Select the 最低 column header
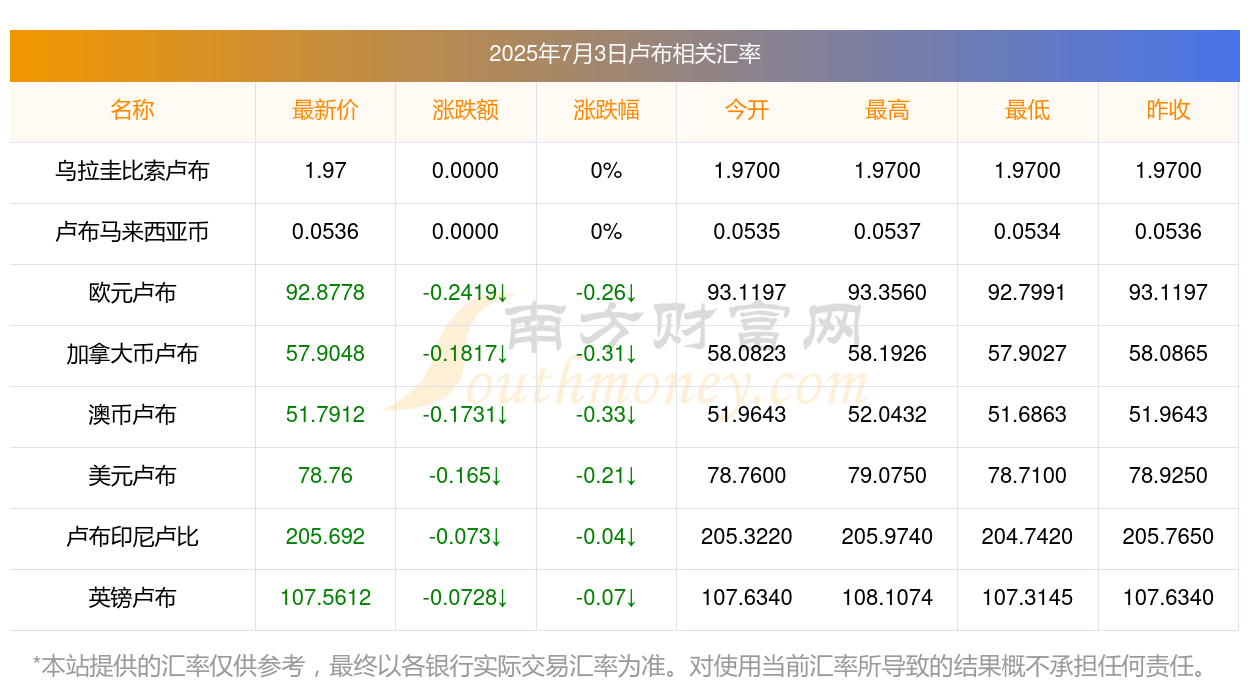This screenshot has width=1250, height=698. point(1028,110)
